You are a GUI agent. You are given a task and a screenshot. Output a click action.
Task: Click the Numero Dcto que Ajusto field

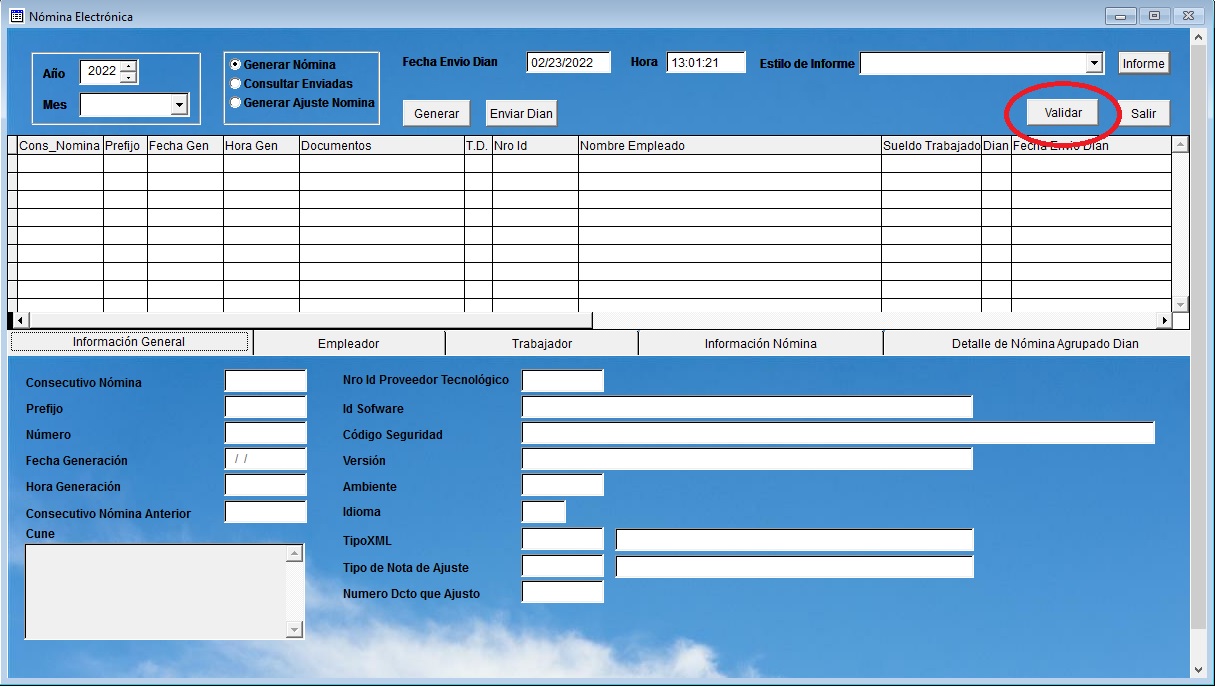[563, 592]
